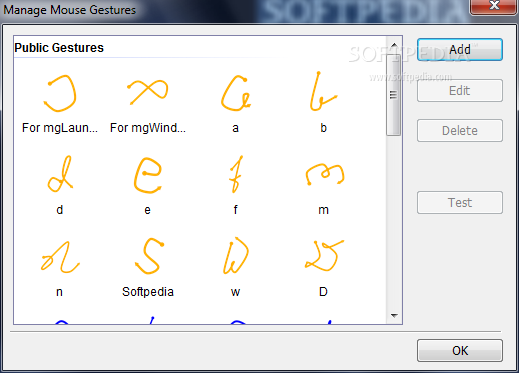The width and height of the screenshot is (519, 373).
Task: Click the 'For mgLaun...' label text
Action: [x=60, y=128]
